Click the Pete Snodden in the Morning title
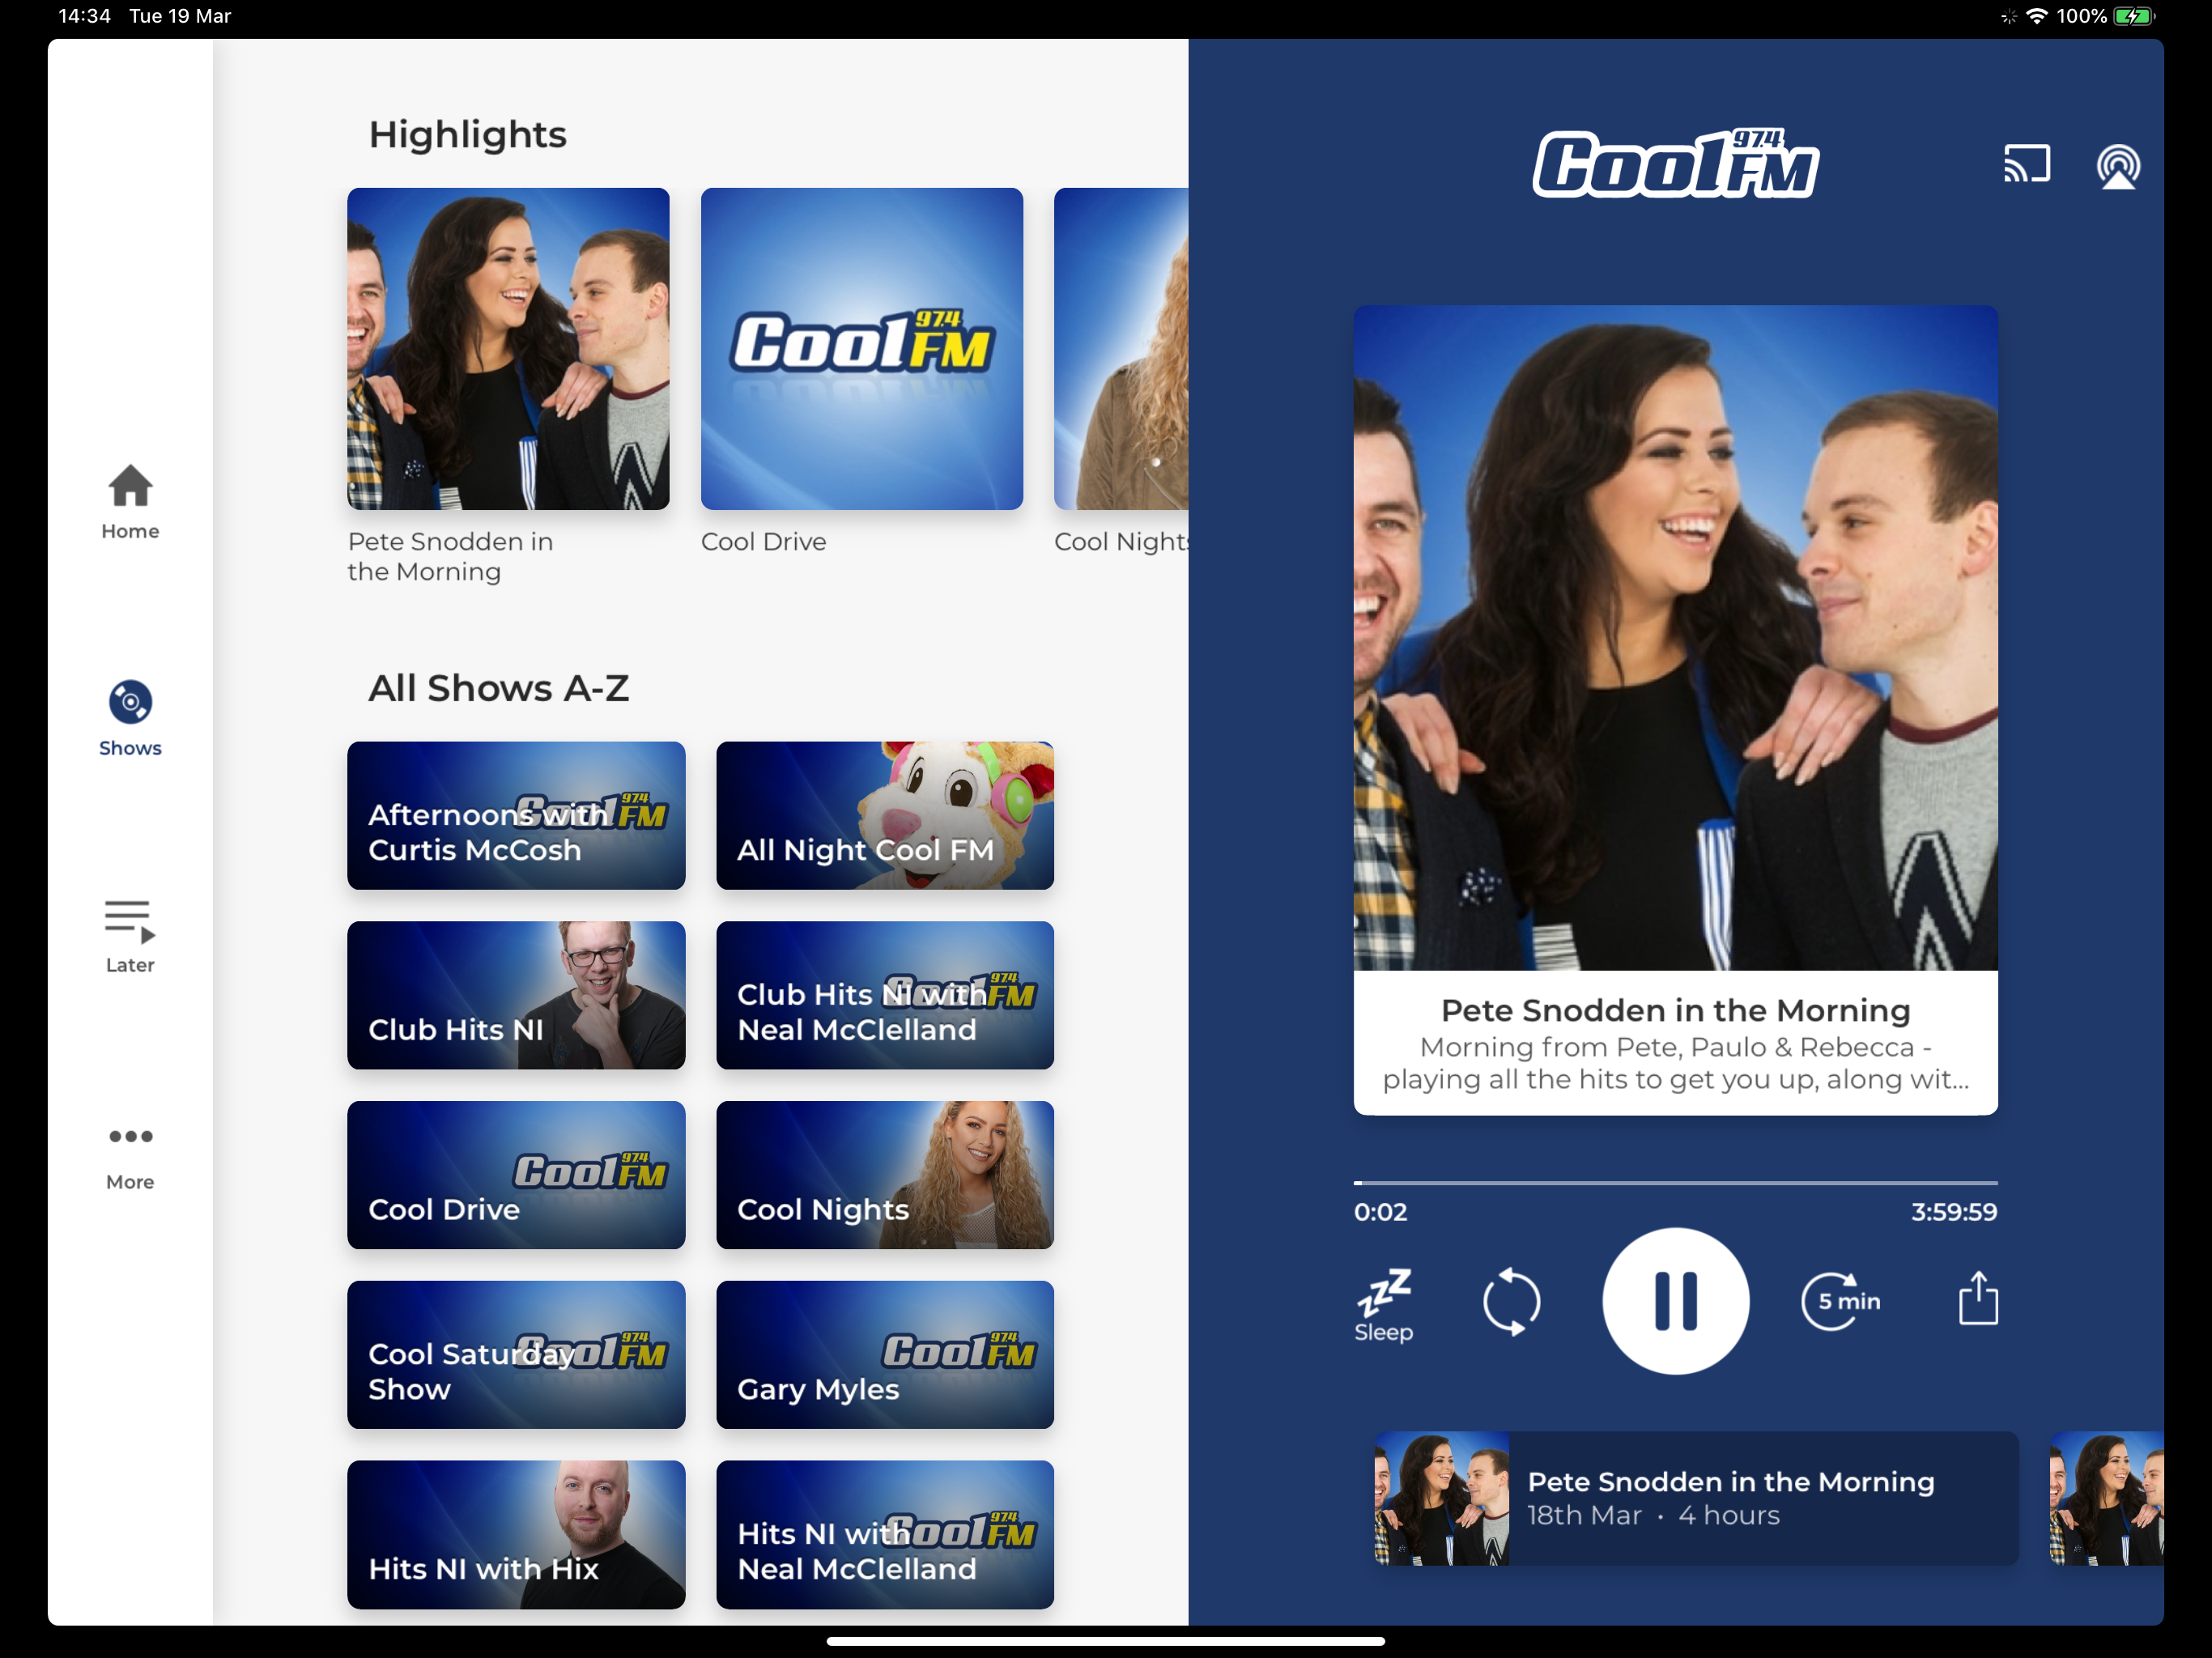This screenshot has width=2212, height=1658. coord(1675,1010)
